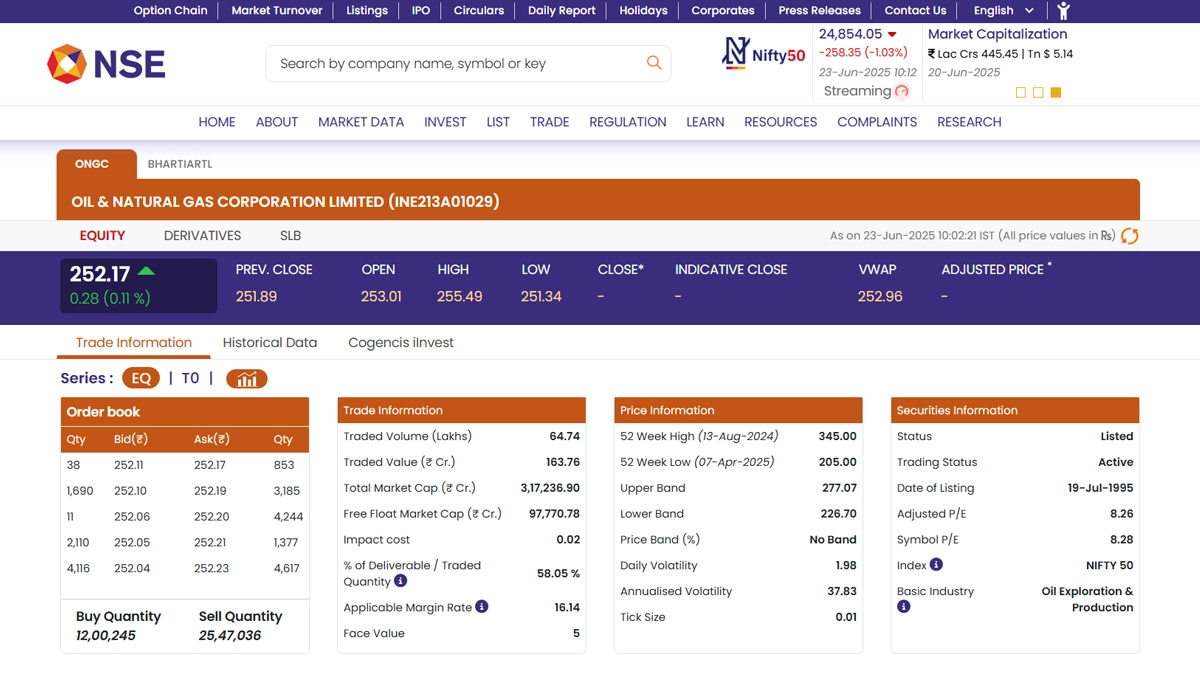
Task: Click the search magnifier icon
Action: tap(654, 63)
